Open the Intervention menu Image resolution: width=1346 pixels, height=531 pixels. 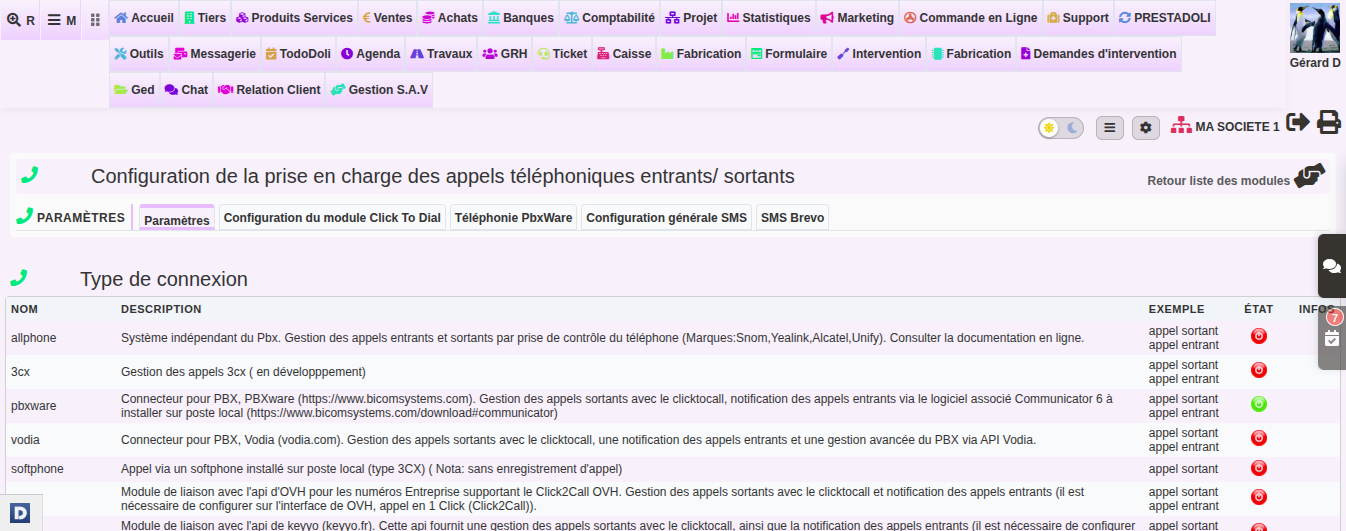(x=879, y=54)
